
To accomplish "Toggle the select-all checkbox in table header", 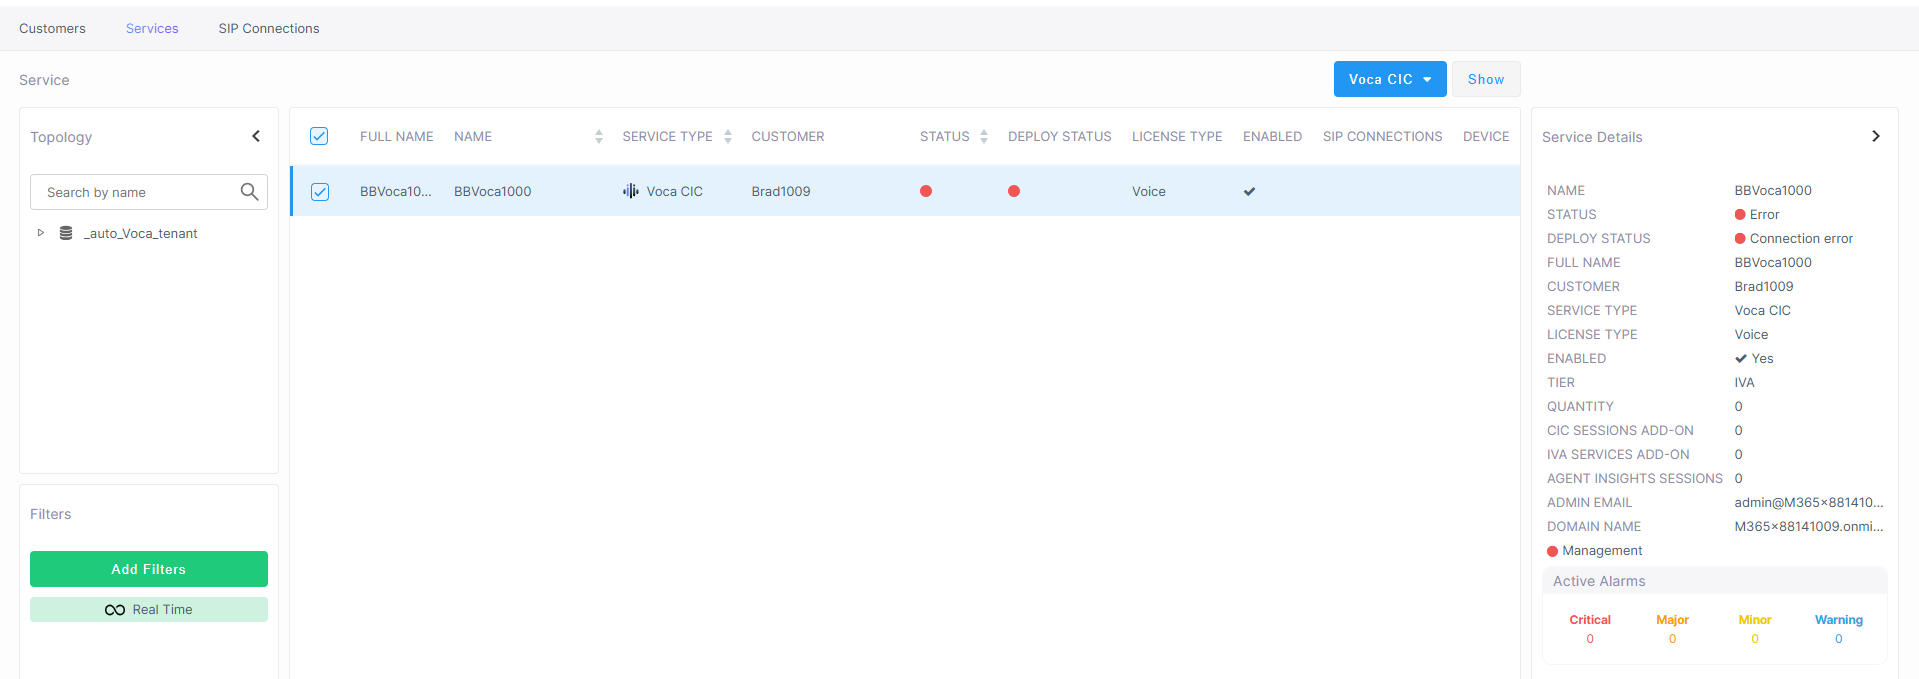I will pos(319,136).
